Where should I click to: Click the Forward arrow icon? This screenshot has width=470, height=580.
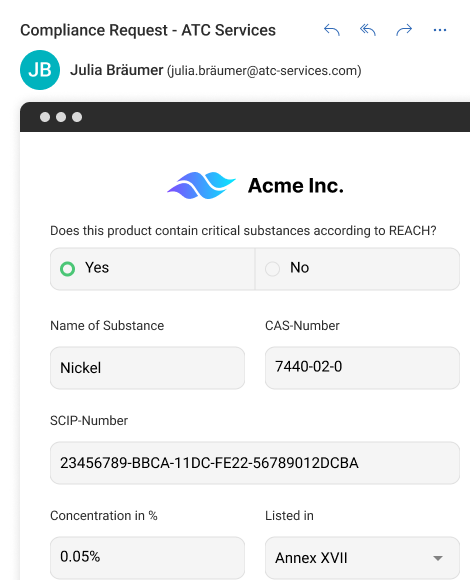(x=404, y=30)
